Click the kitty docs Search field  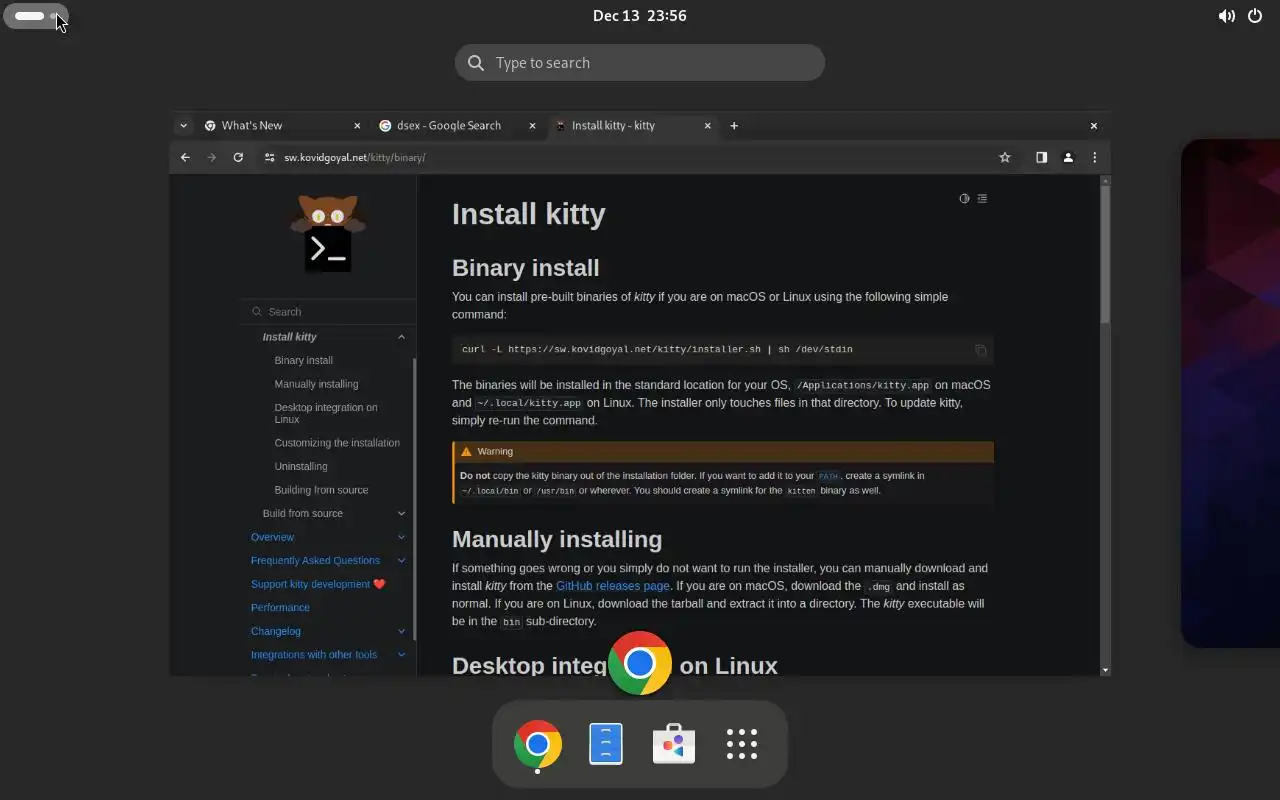(x=328, y=312)
